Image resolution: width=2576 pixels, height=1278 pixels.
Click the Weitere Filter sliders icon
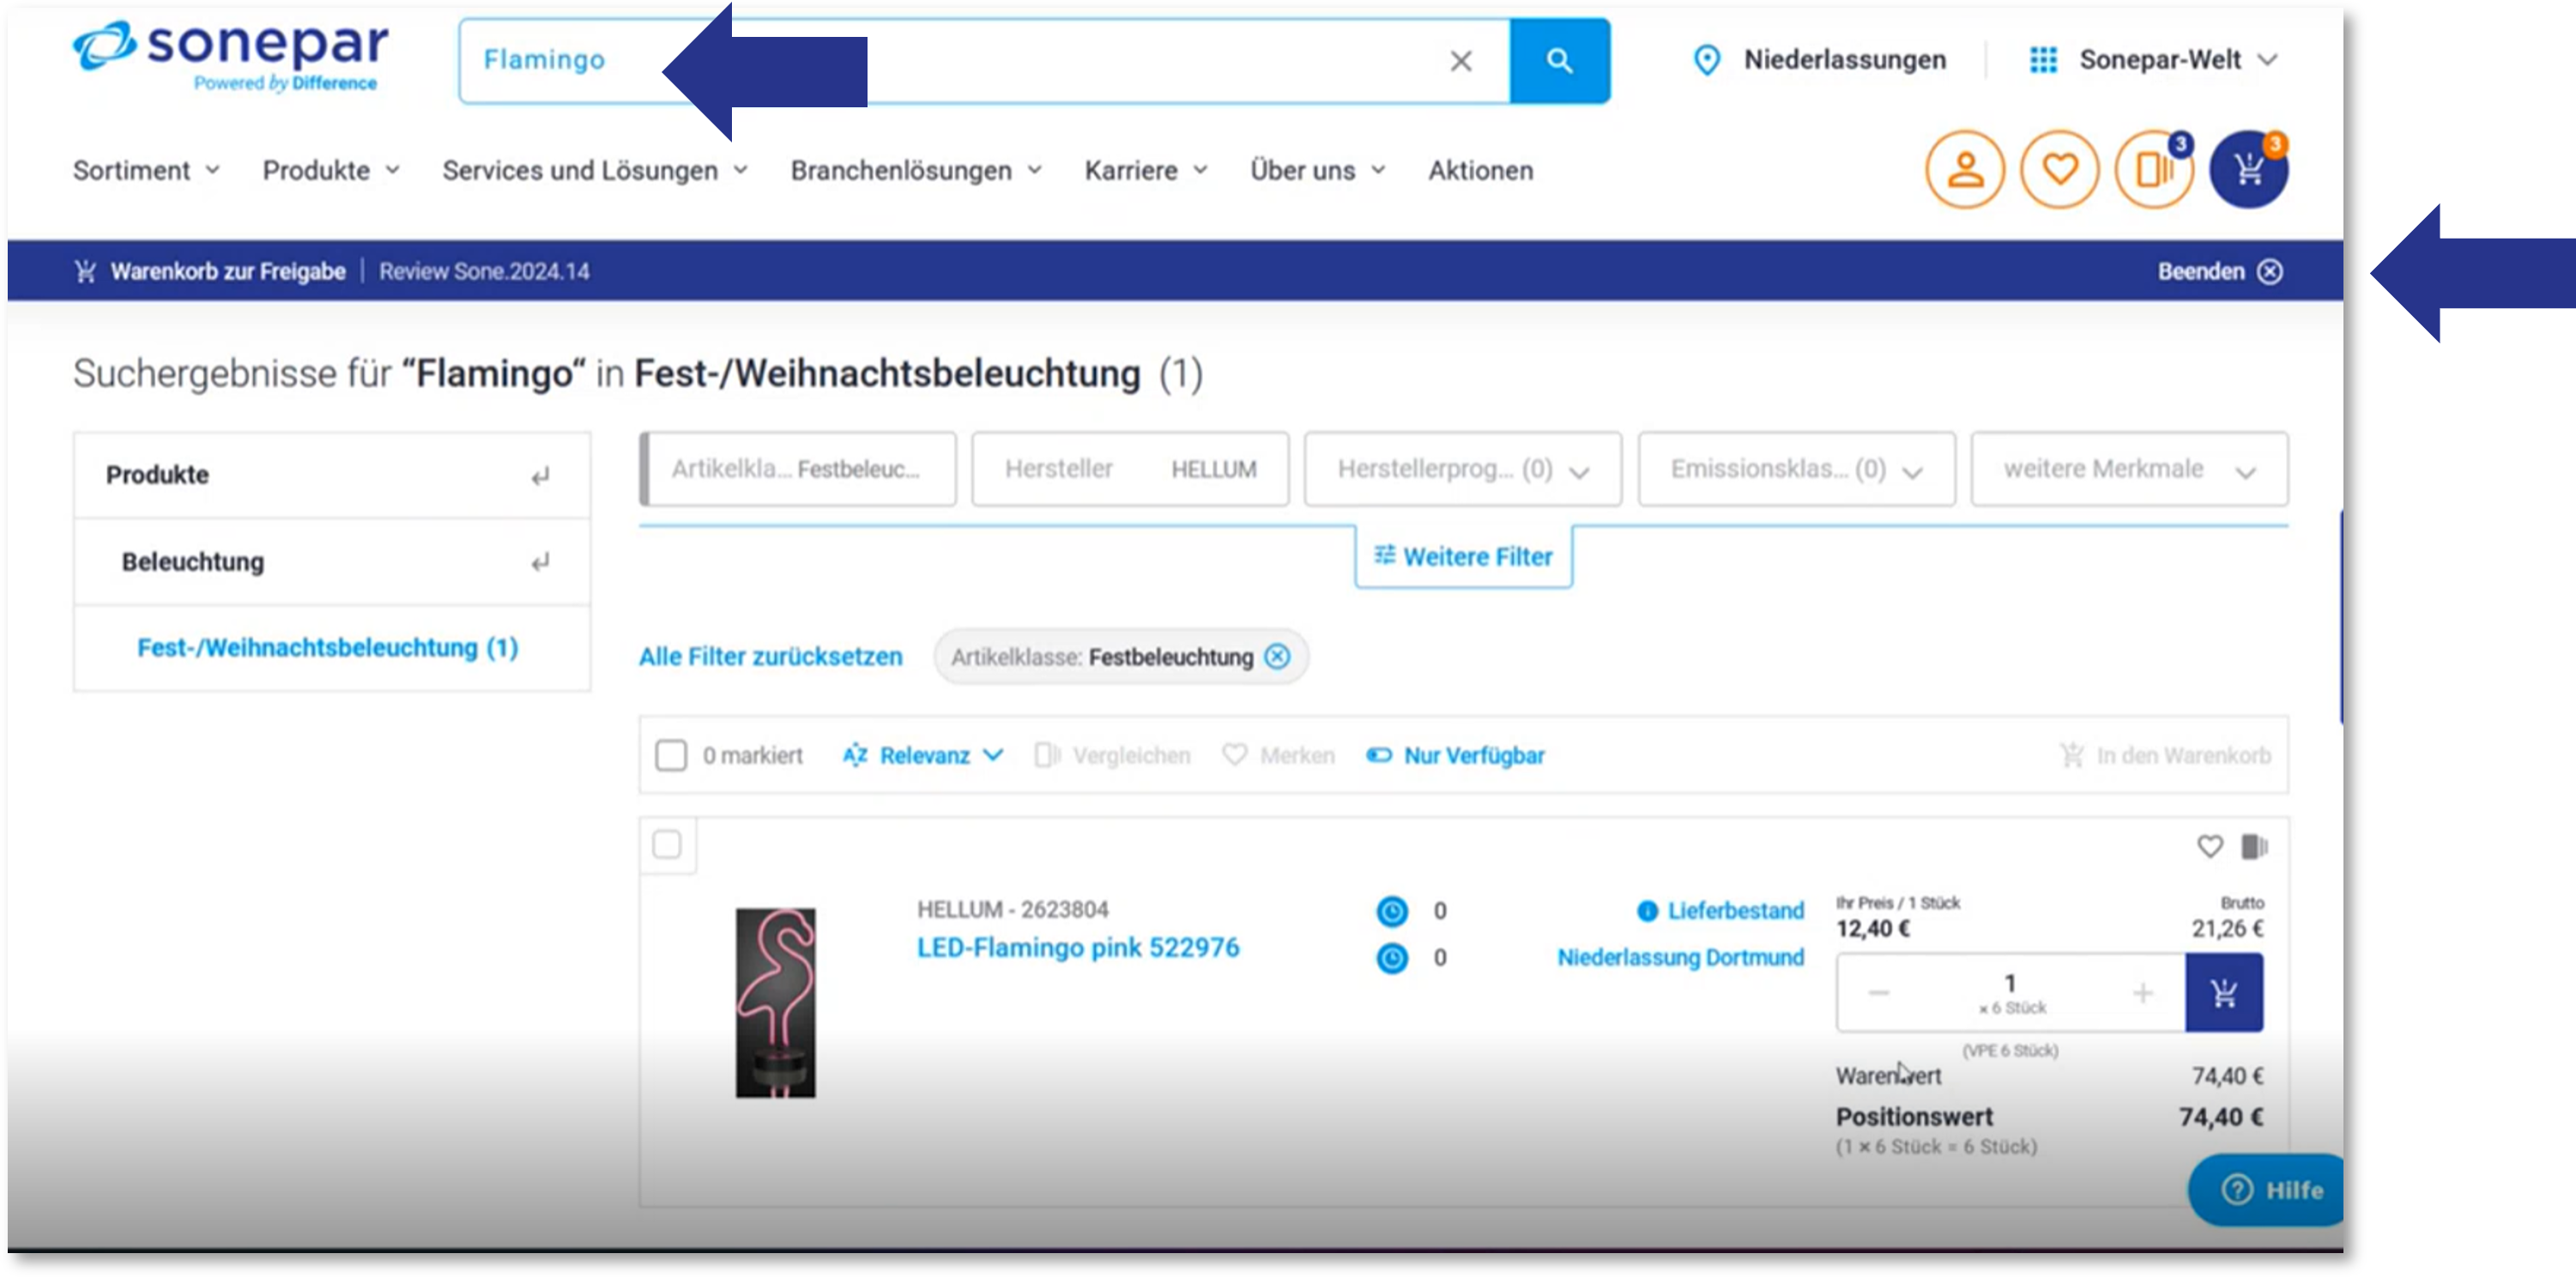[1384, 554]
